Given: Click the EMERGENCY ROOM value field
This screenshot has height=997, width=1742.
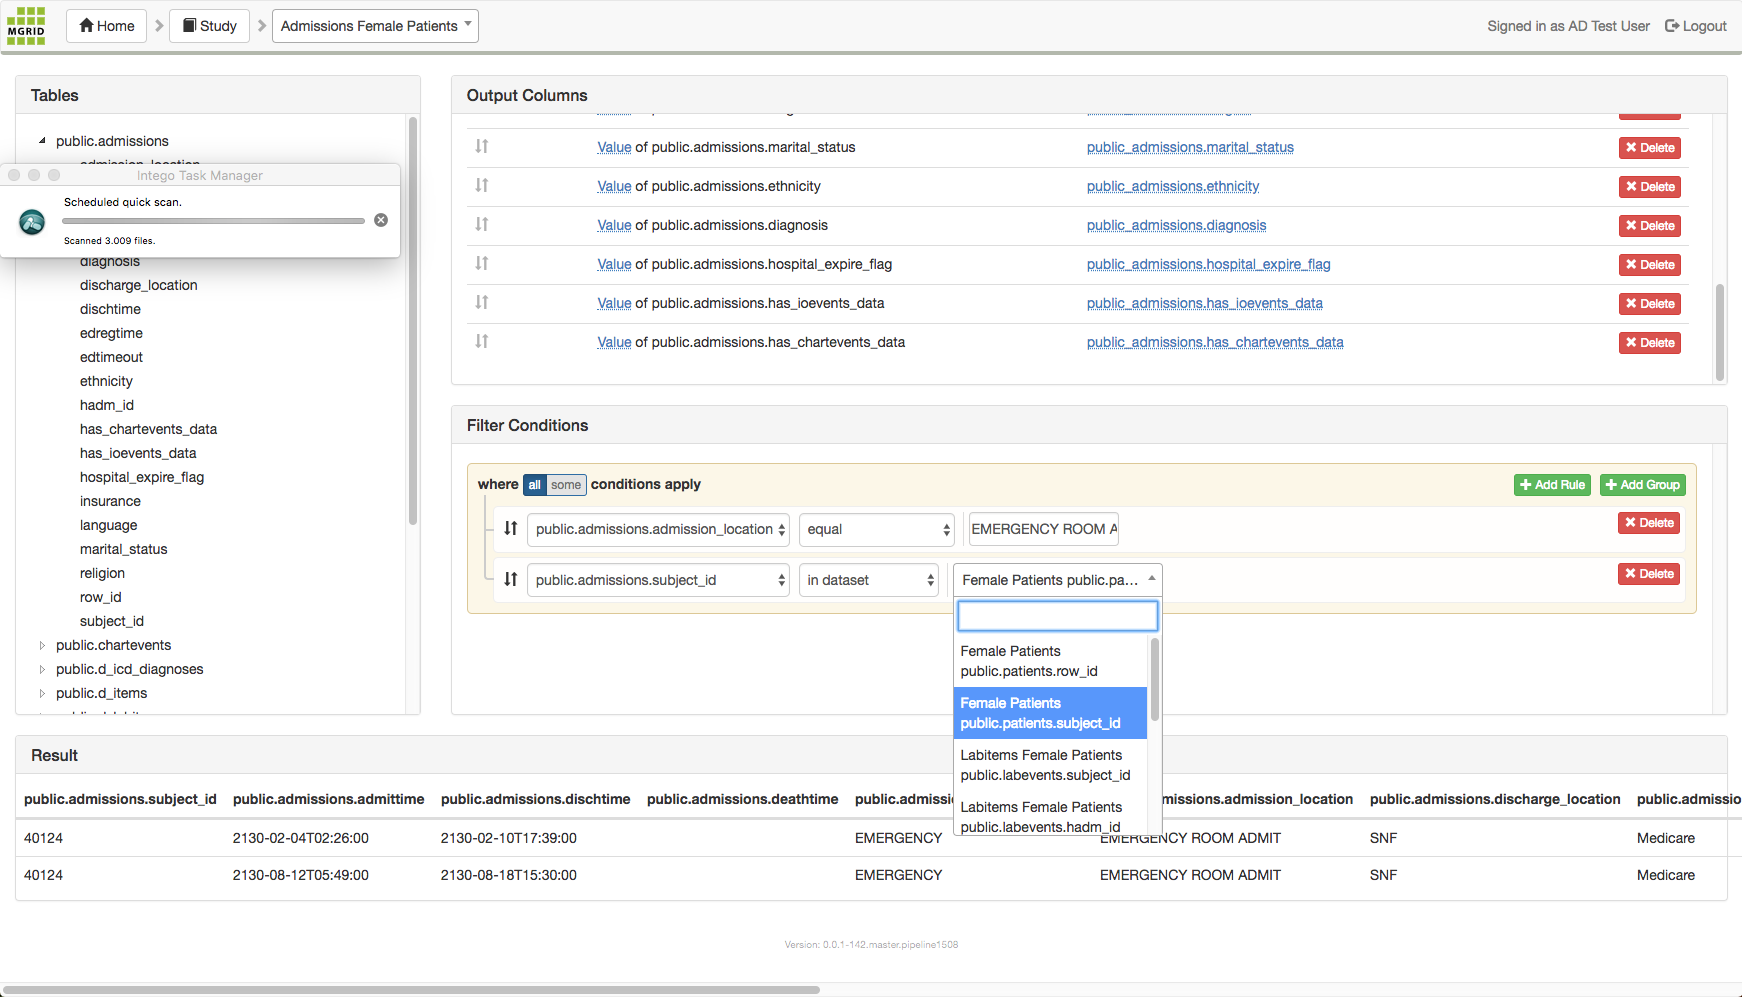Looking at the screenshot, I should point(1044,529).
